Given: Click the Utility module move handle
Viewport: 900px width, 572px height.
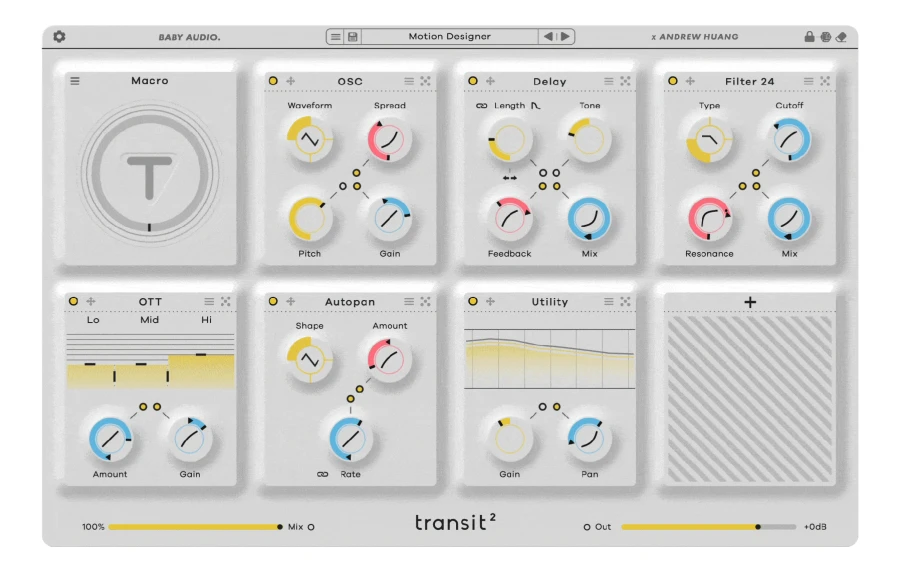Looking at the screenshot, I should click(491, 301).
